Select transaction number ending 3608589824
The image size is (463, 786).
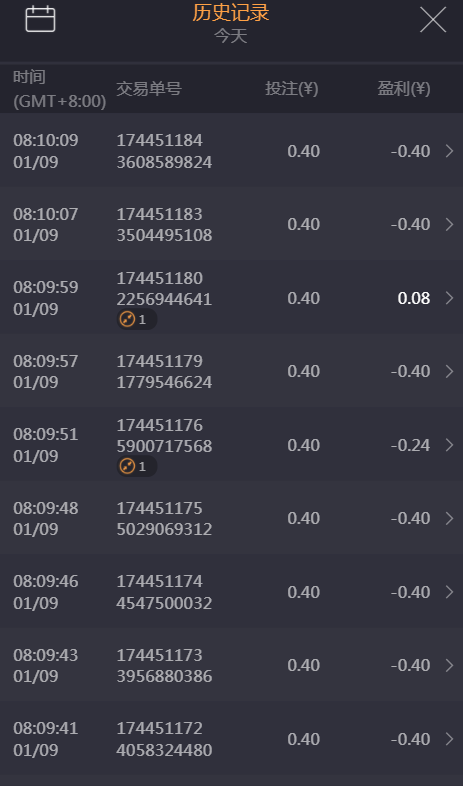click(164, 151)
